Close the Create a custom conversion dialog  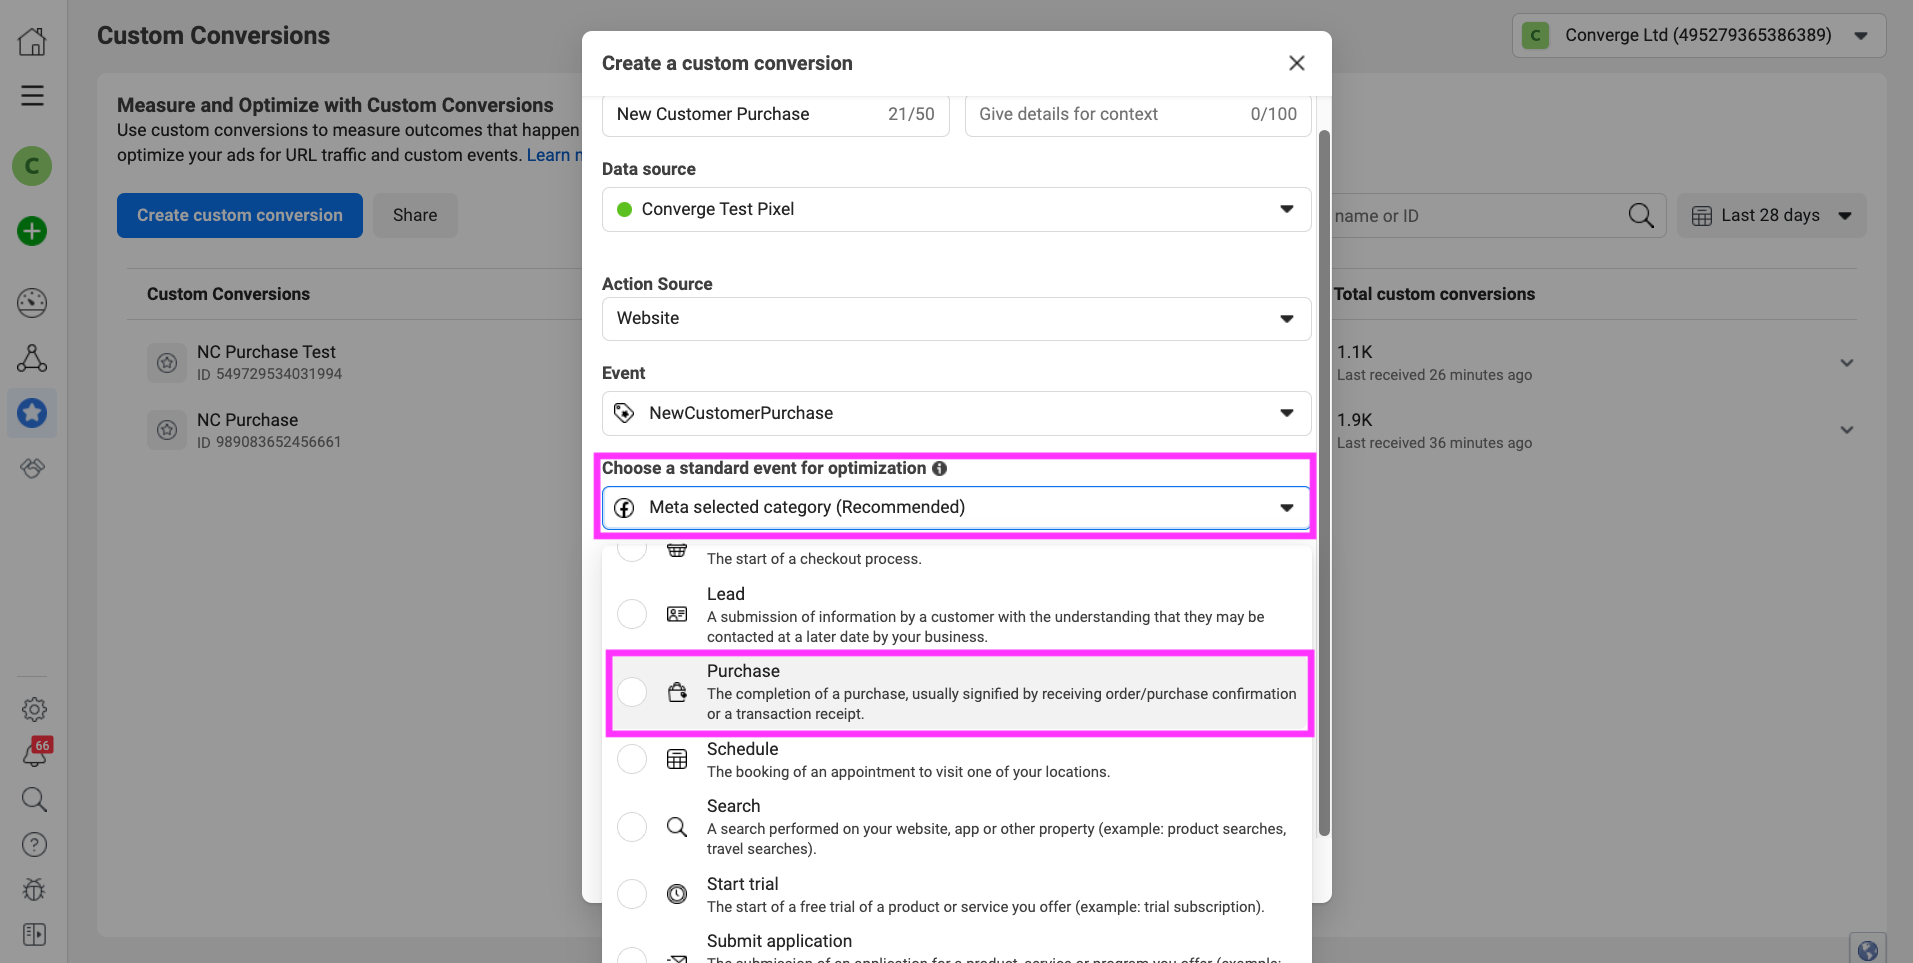(1297, 63)
